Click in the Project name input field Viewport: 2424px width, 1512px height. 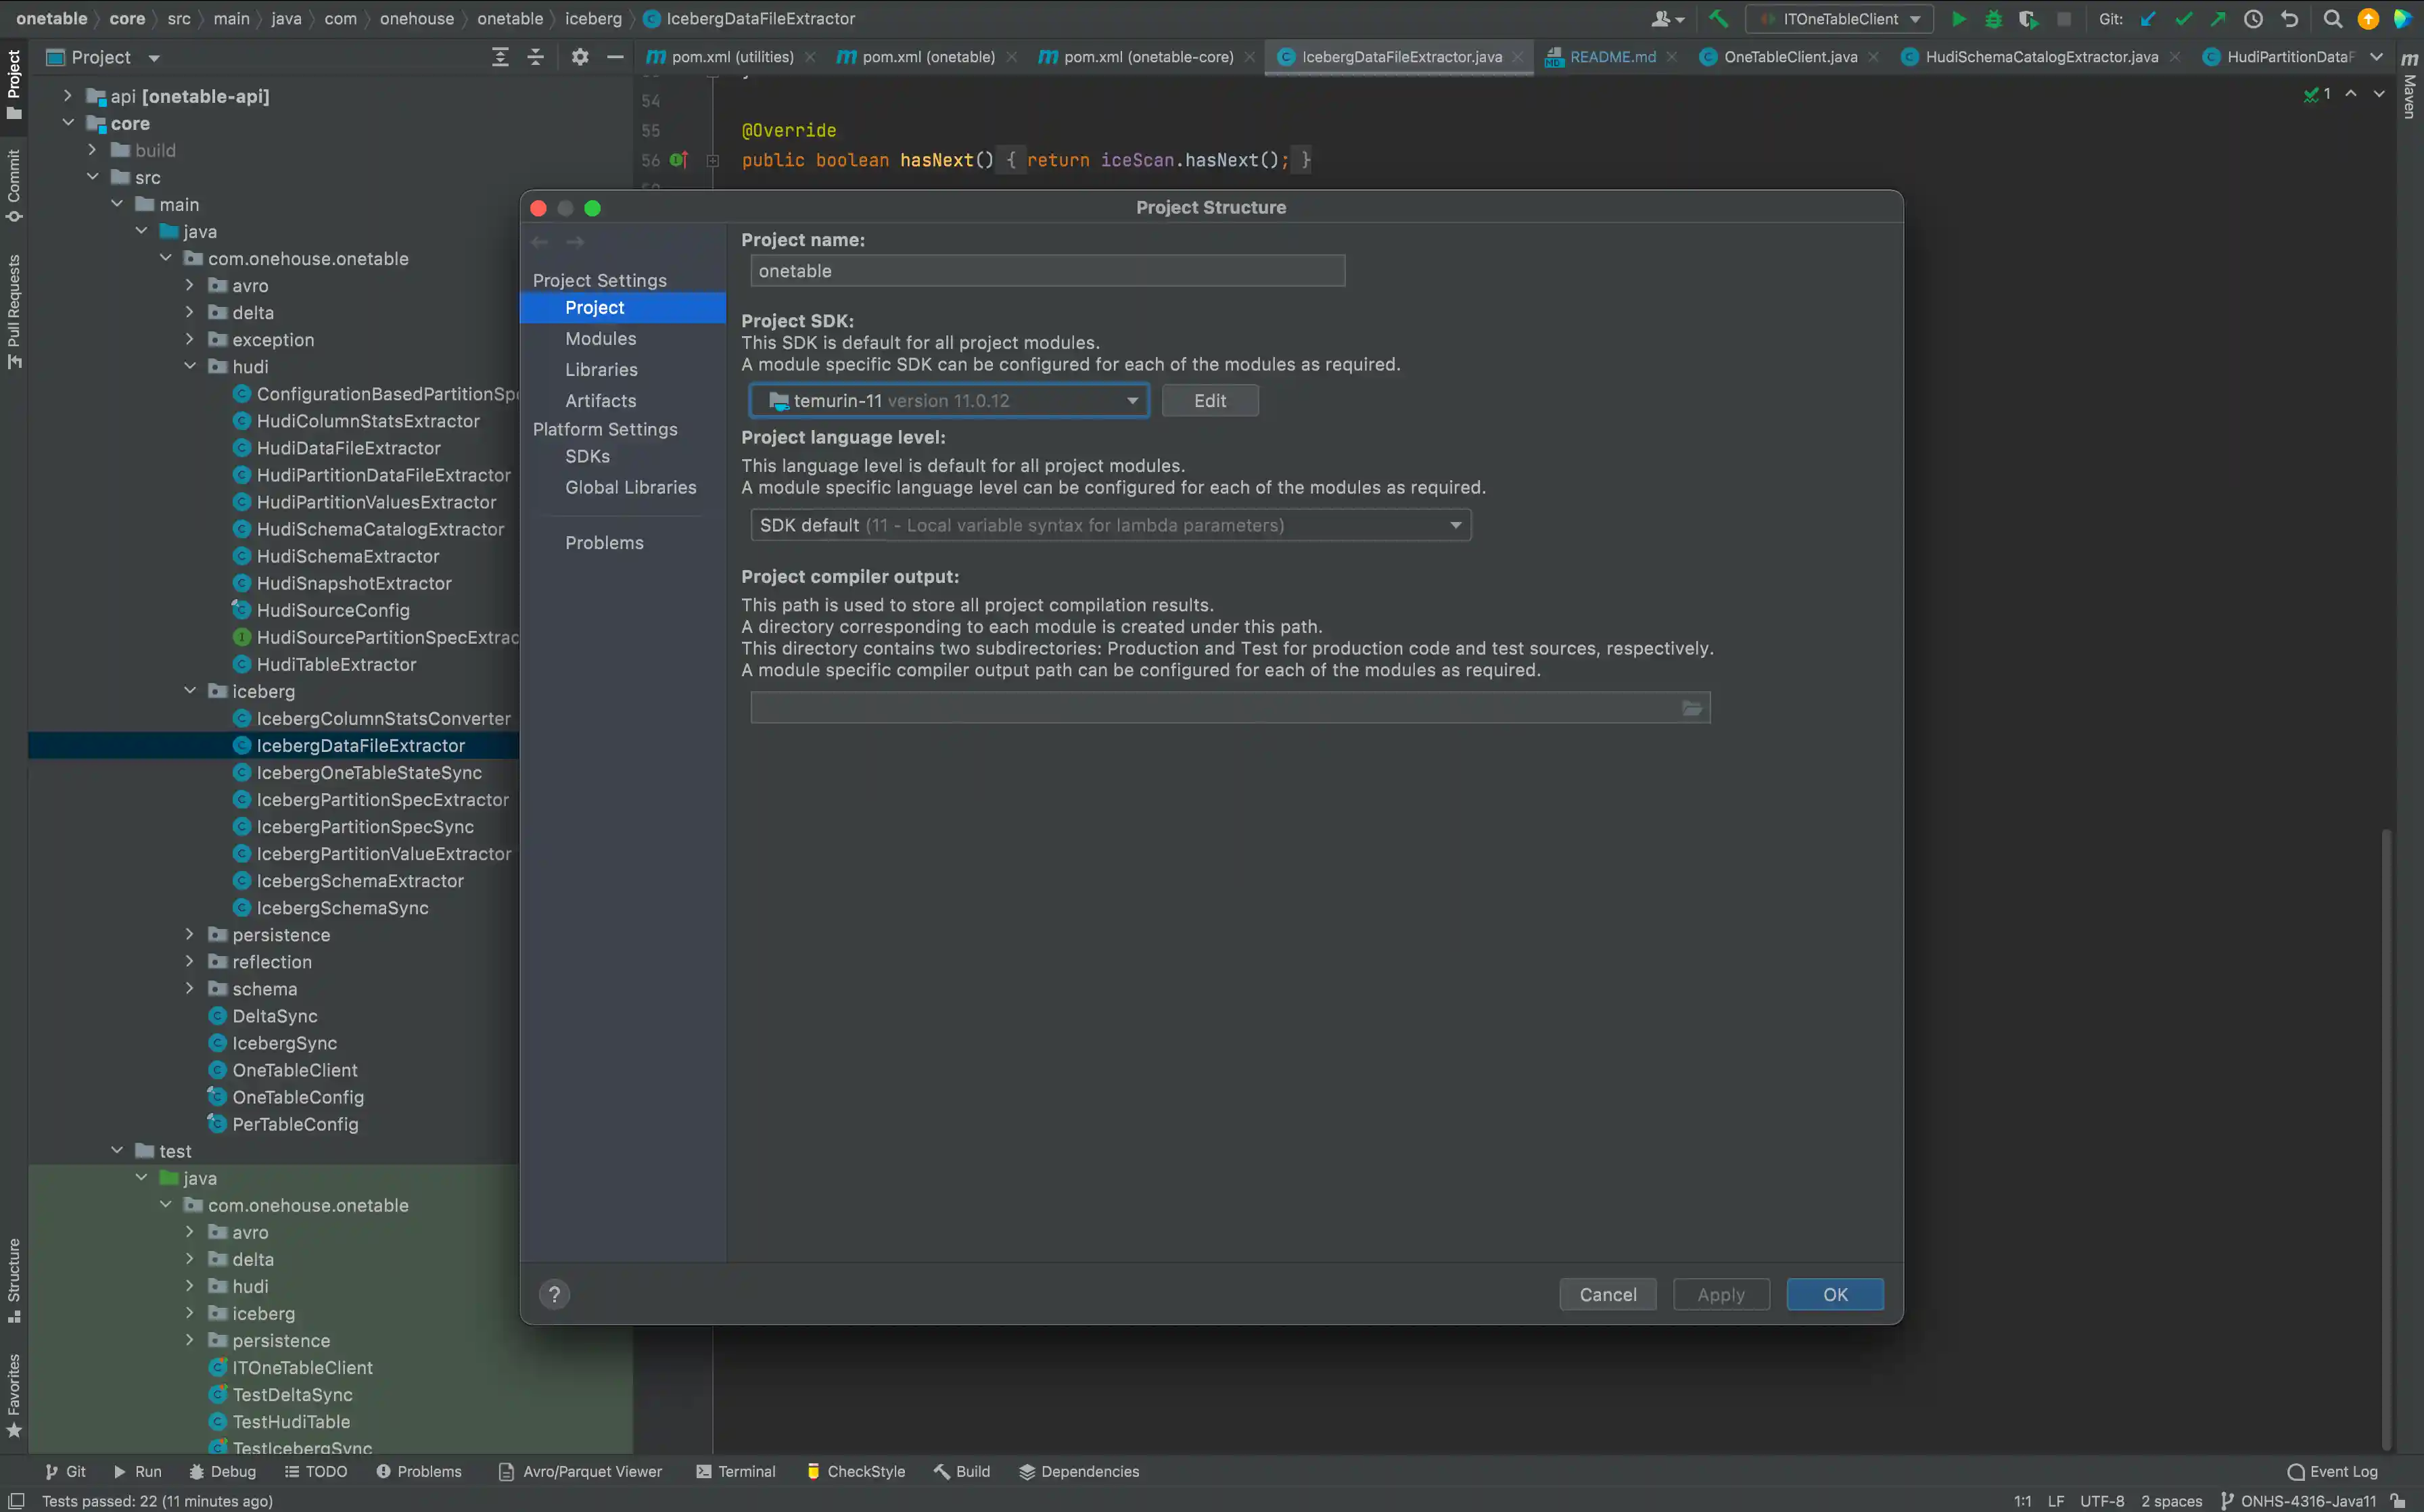pyautogui.click(x=1046, y=271)
